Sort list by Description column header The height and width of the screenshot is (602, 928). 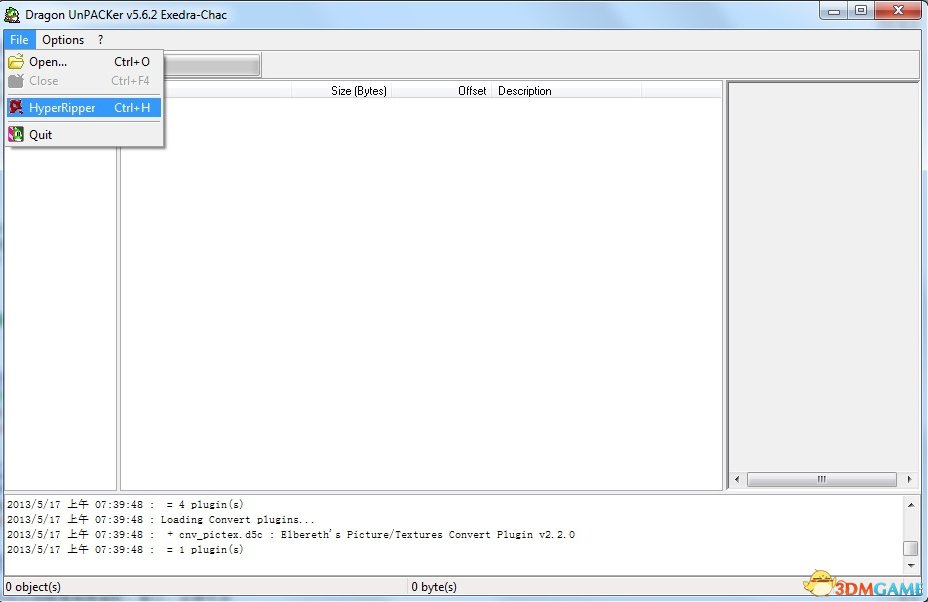(x=566, y=91)
